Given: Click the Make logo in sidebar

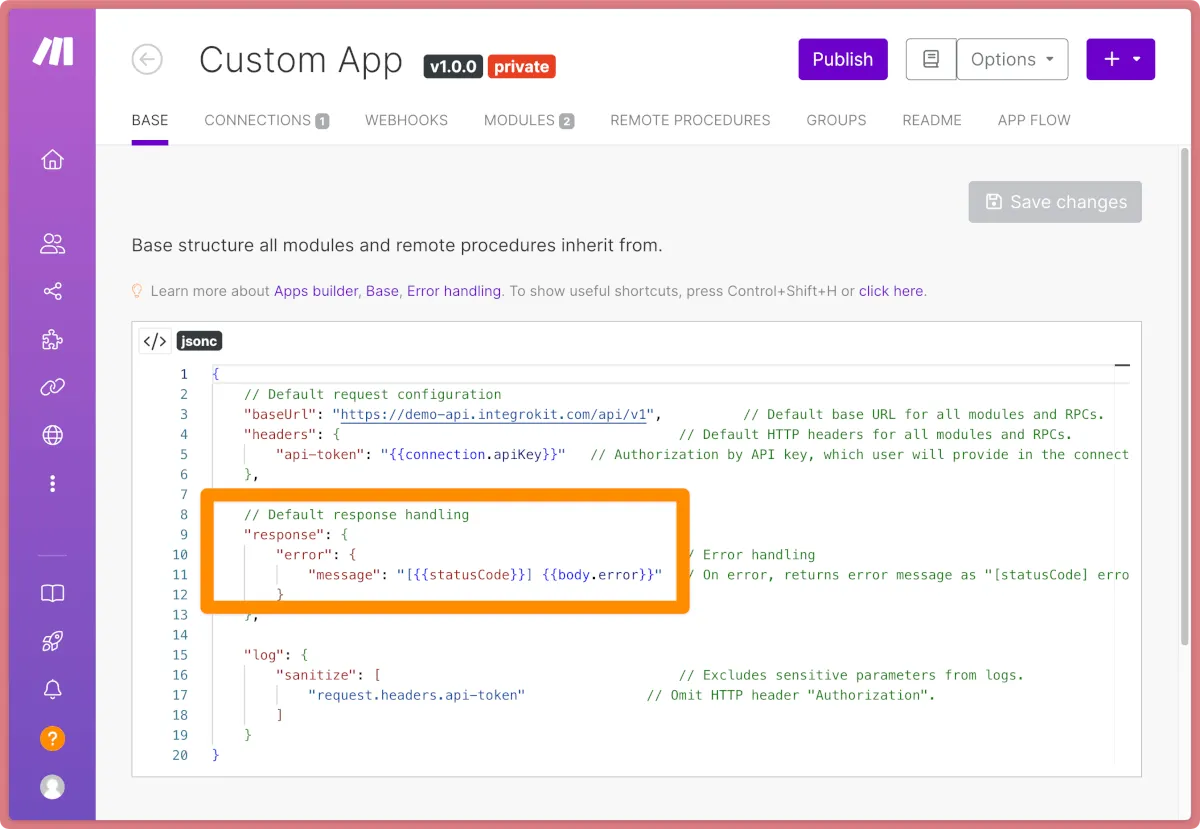Looking at the screenshot, I should coord(53,52).
